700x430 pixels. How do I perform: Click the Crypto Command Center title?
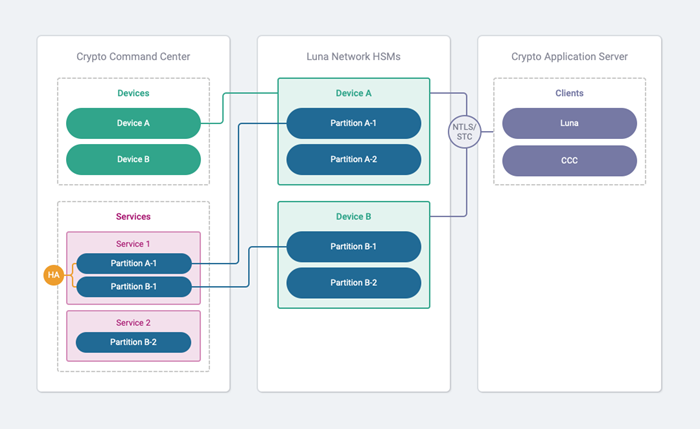[x=133, y=57]
